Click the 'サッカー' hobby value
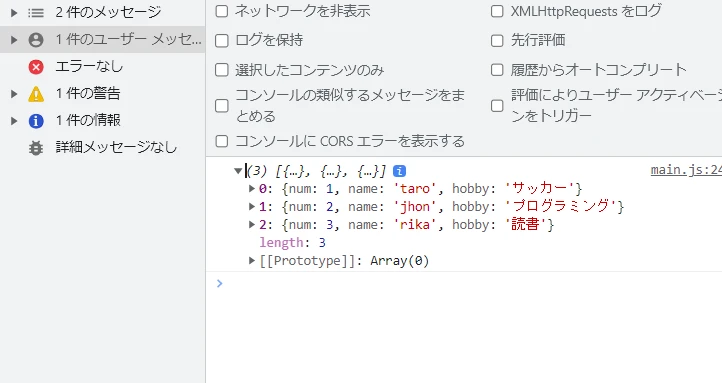 pos(540,188)
